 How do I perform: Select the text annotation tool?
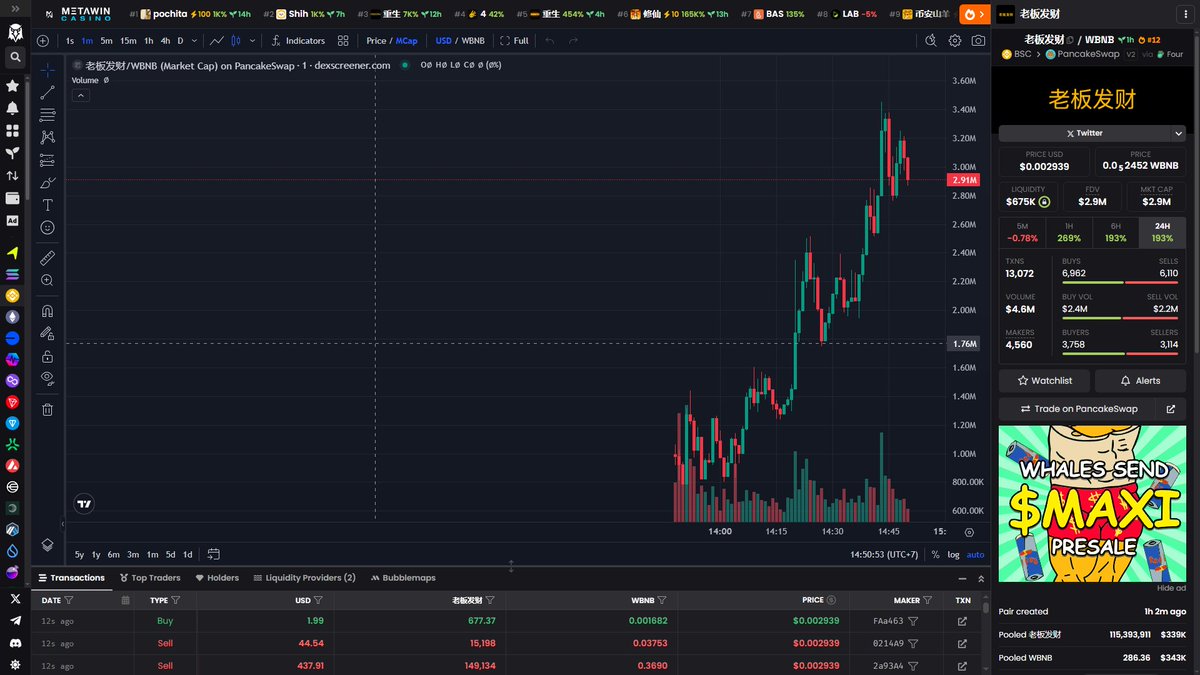click(x=47, y=205)
